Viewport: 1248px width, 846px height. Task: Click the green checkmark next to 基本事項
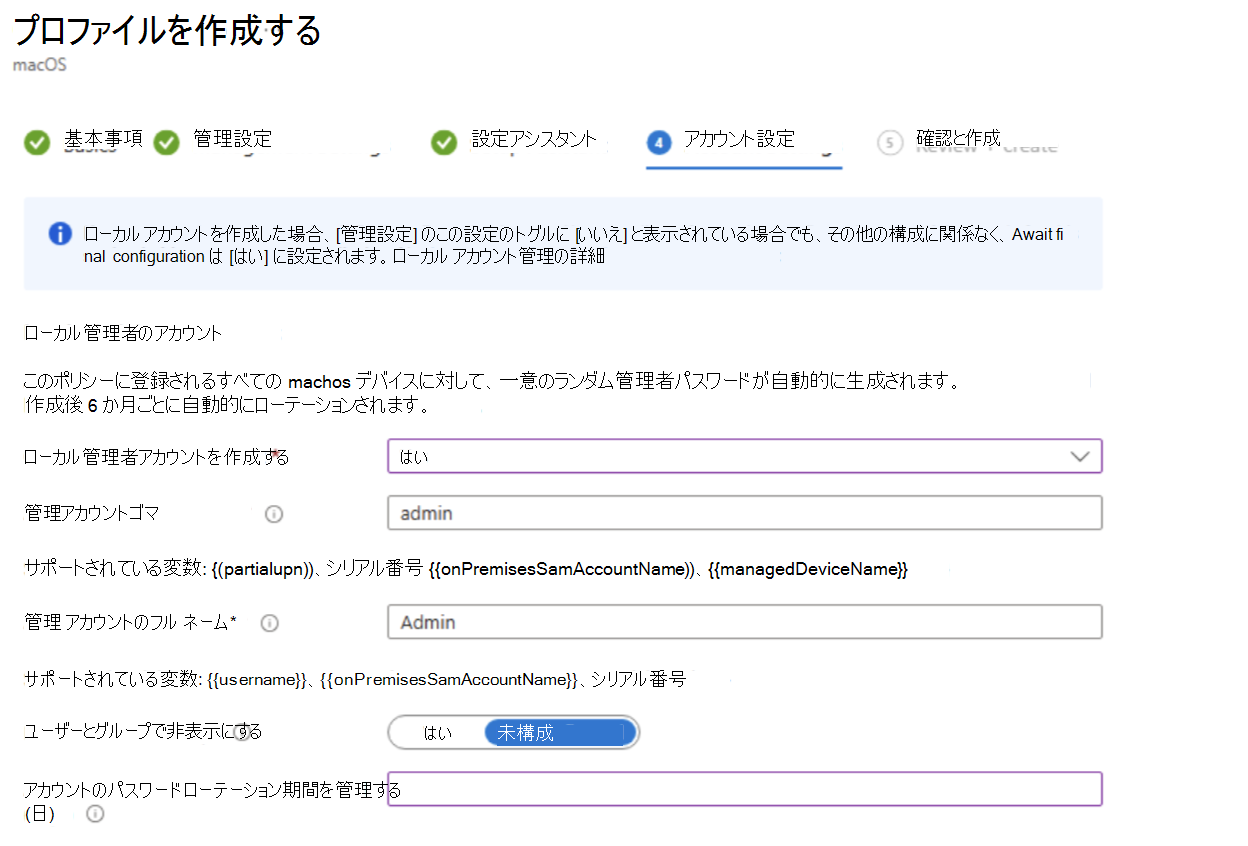pos(37,143)
